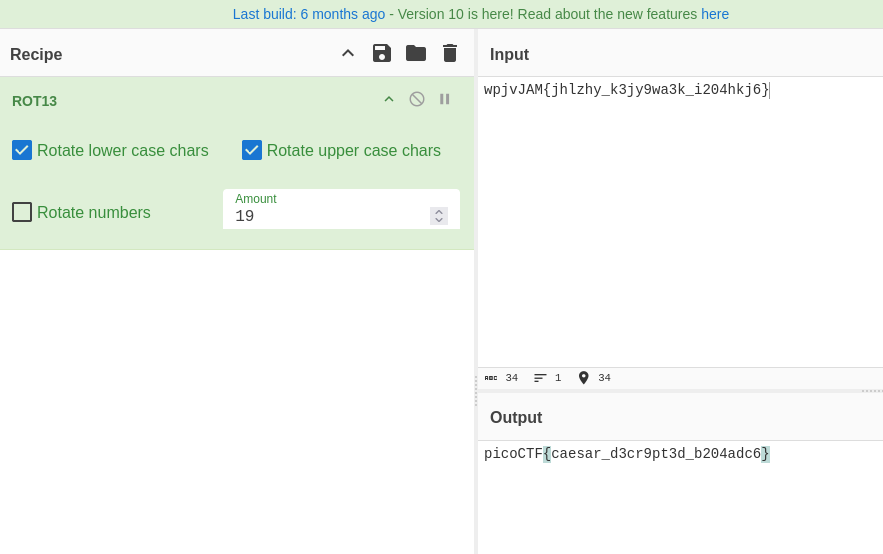883x554 pixels.
Task: Disable the ROT13 operation
Action: tap(417, 99)
